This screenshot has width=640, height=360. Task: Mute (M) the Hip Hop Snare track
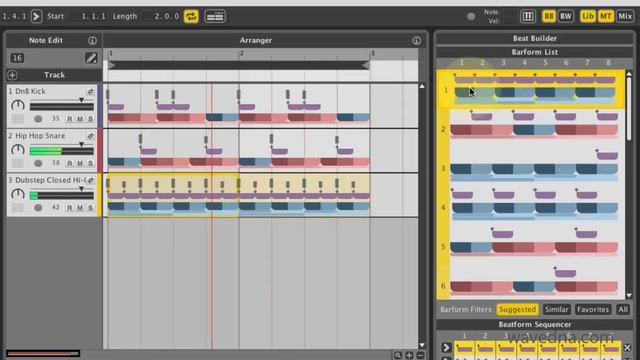point(80,163)
